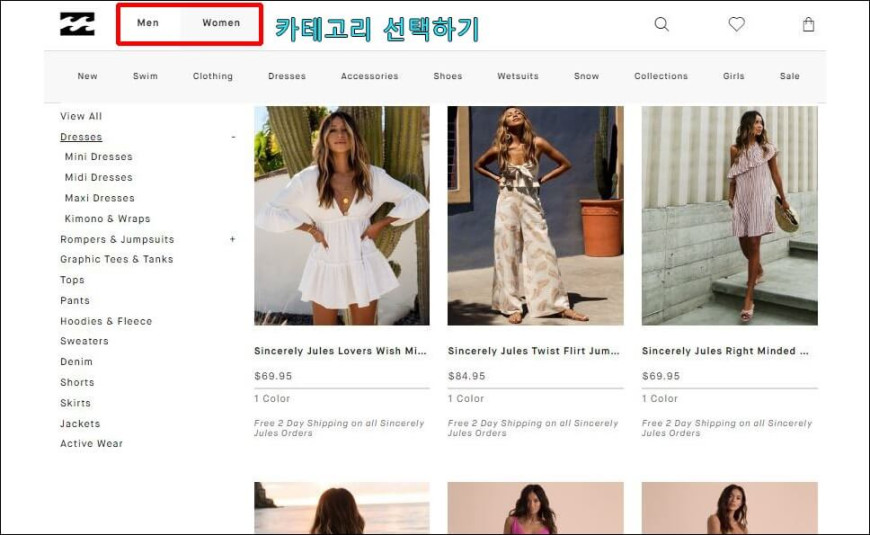This screenshot has width=870, height=535.
Task: Open the Collections menu item
Action: [x=661, y=76]
